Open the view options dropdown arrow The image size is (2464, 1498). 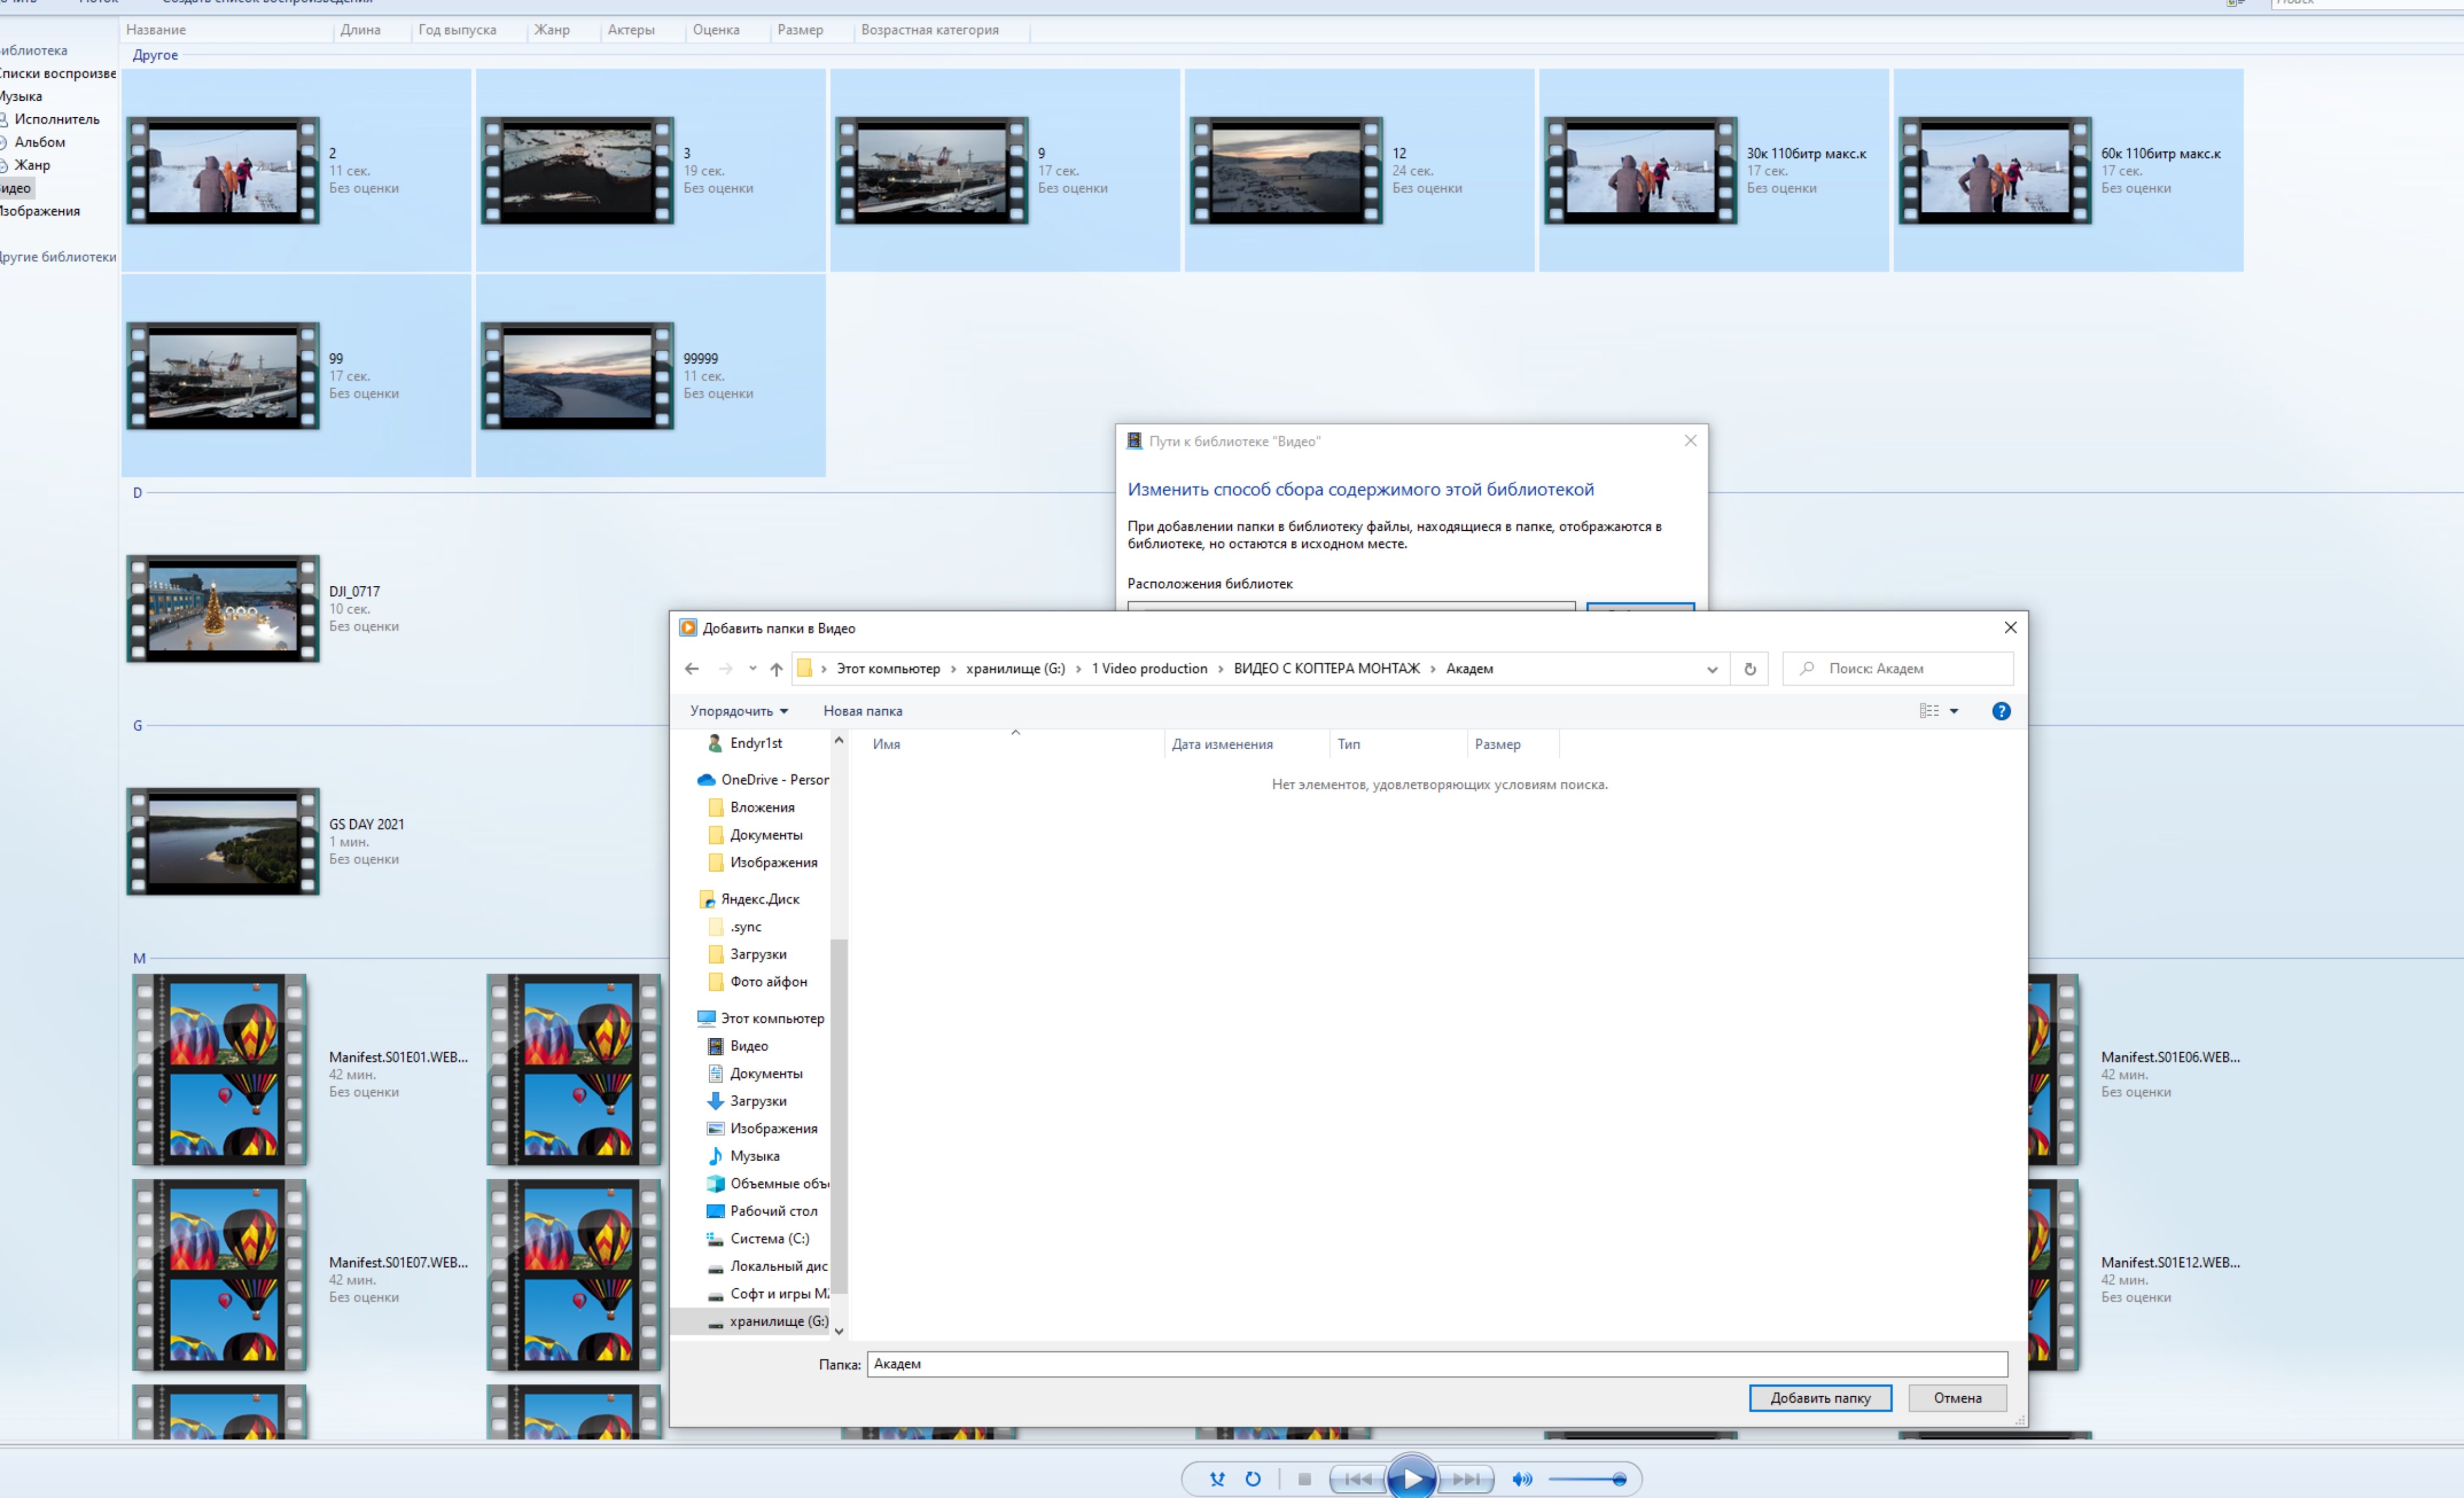[x=1954, y=711]
